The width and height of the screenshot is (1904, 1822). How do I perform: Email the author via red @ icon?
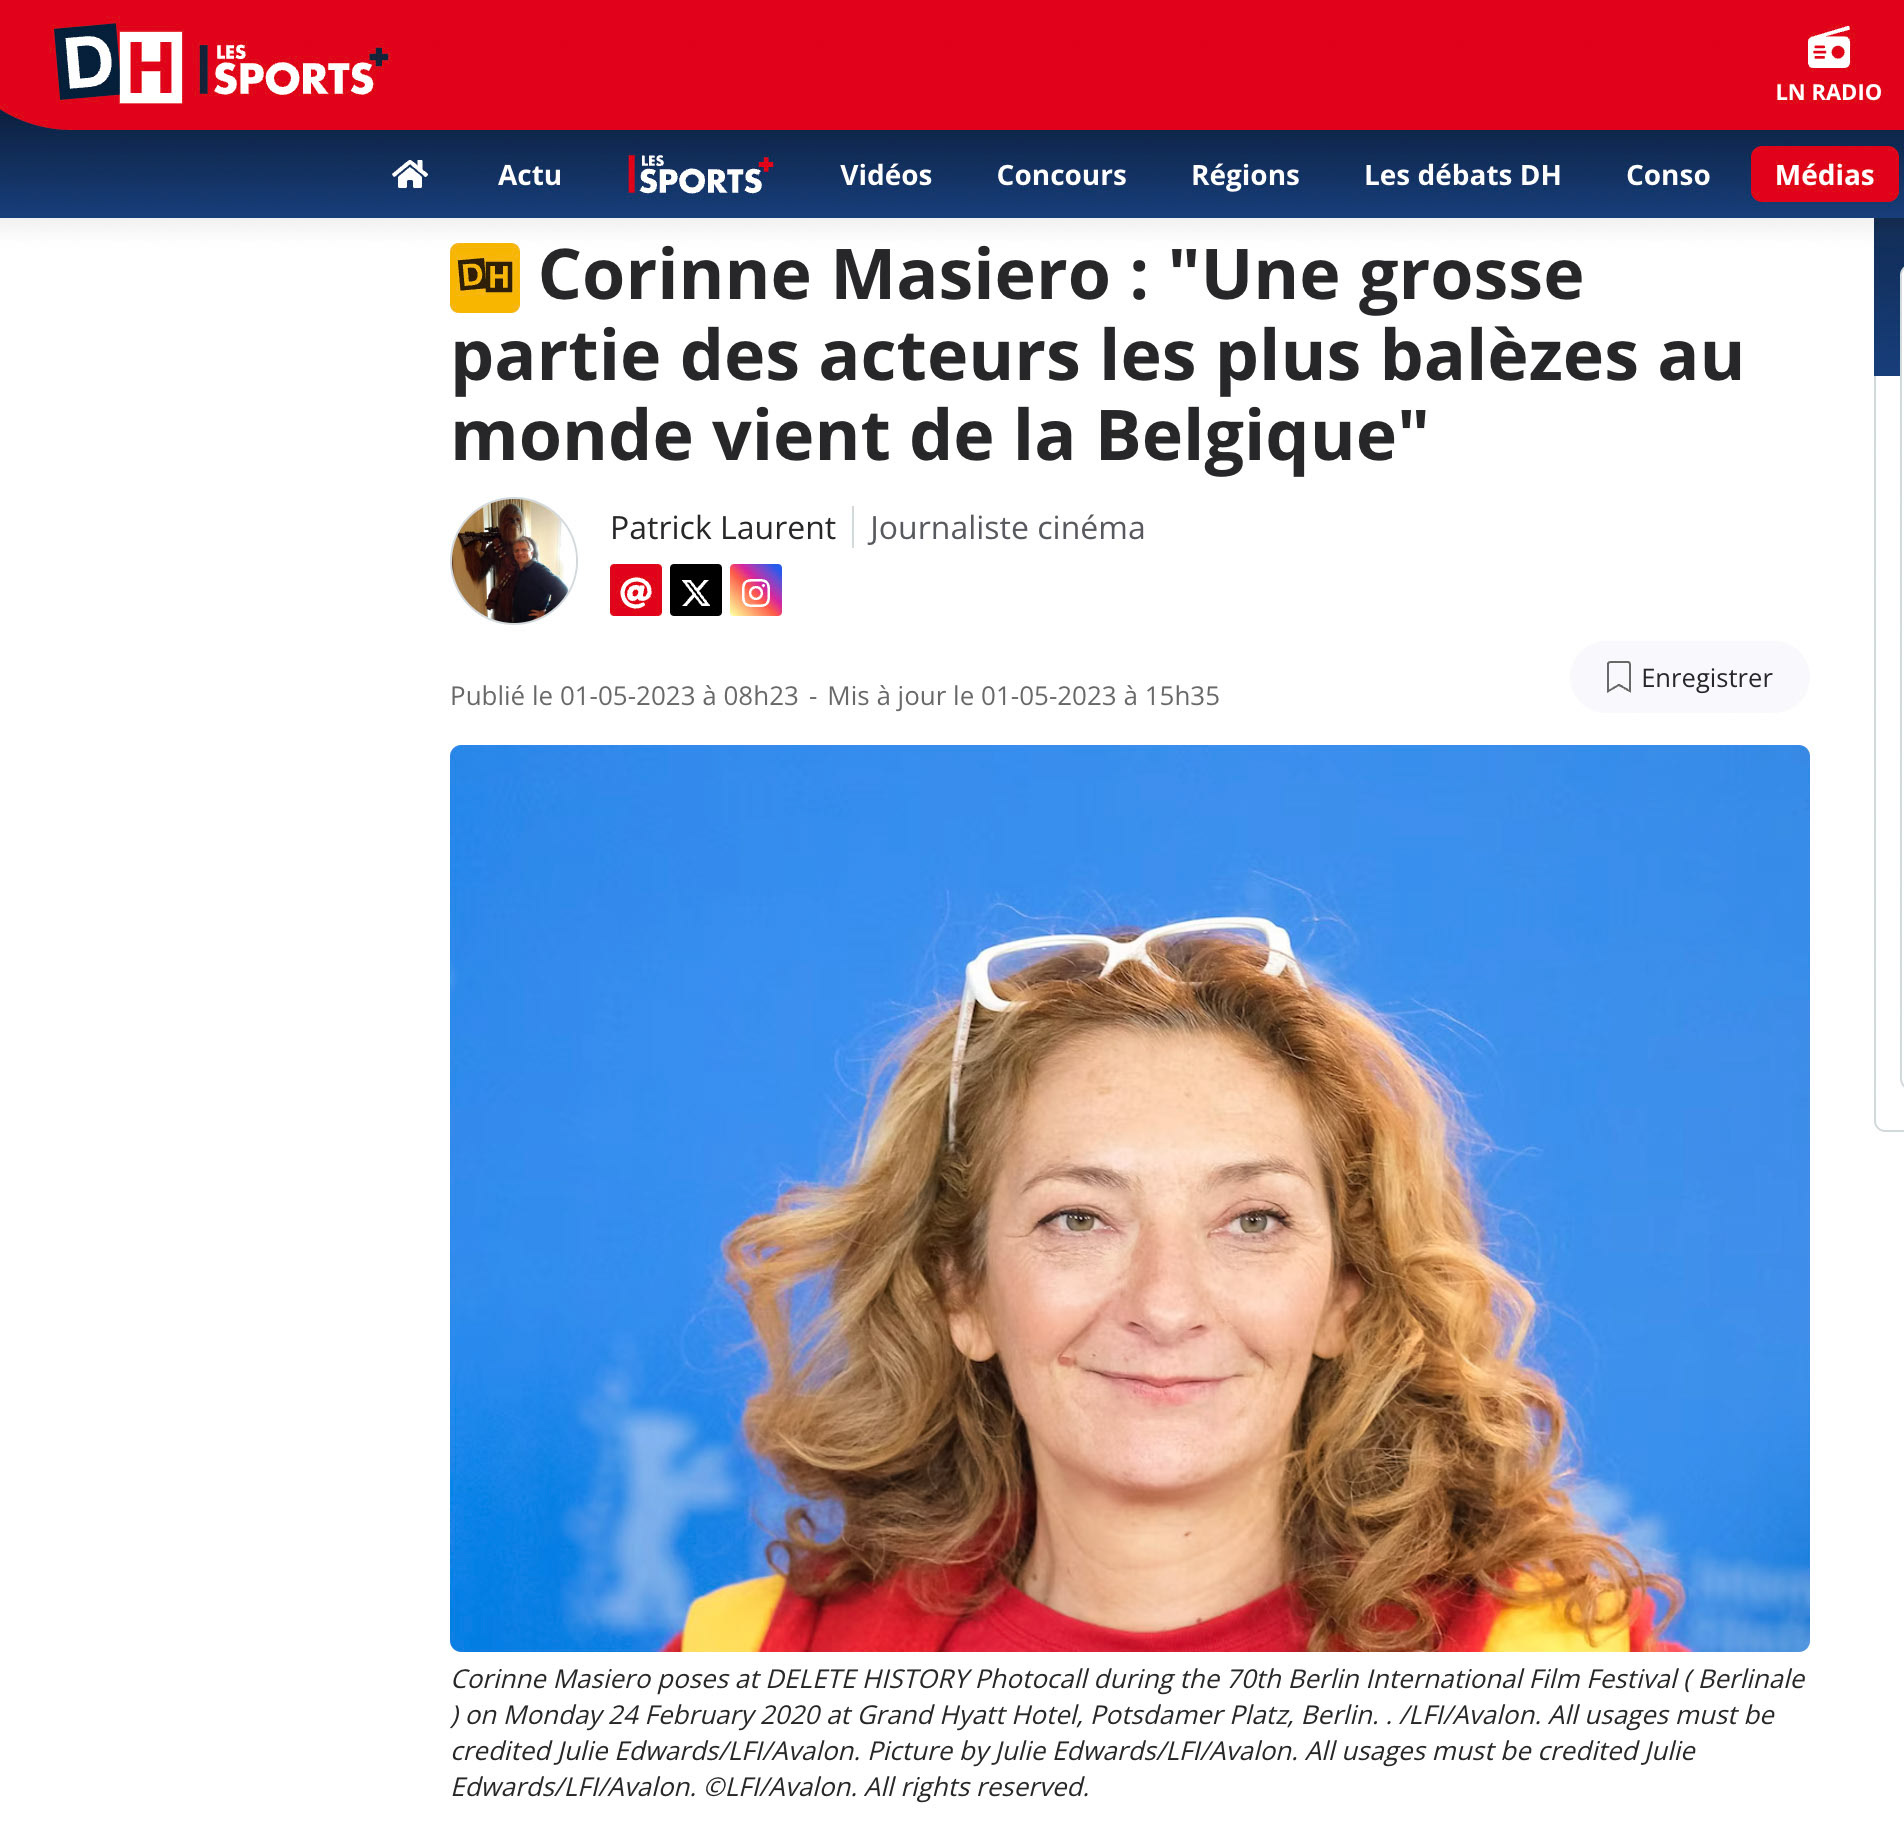636,590
